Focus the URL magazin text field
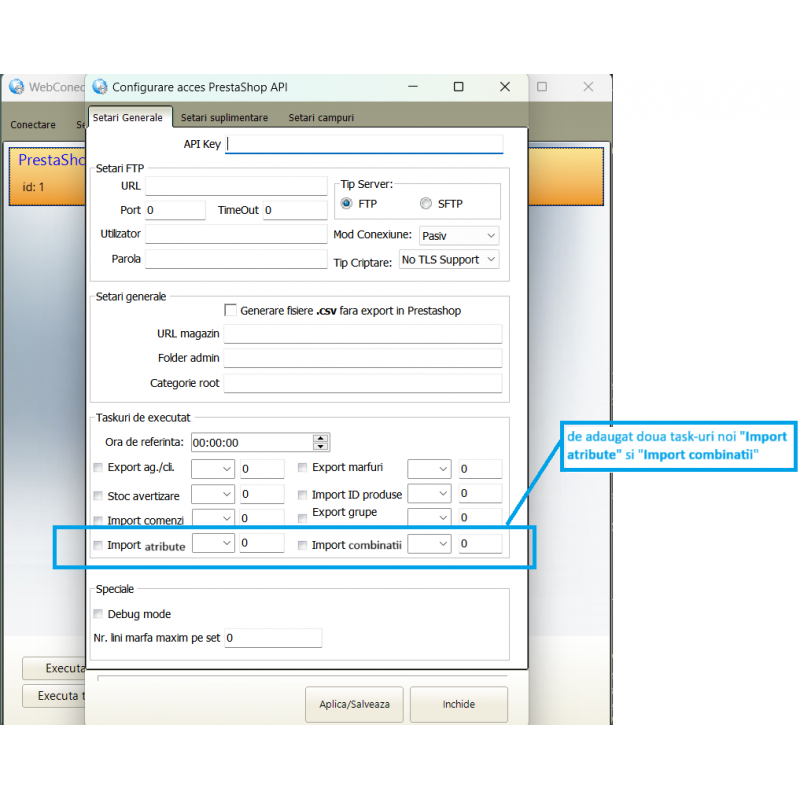Screen dimensions: 800x800 tap(362, 334)
